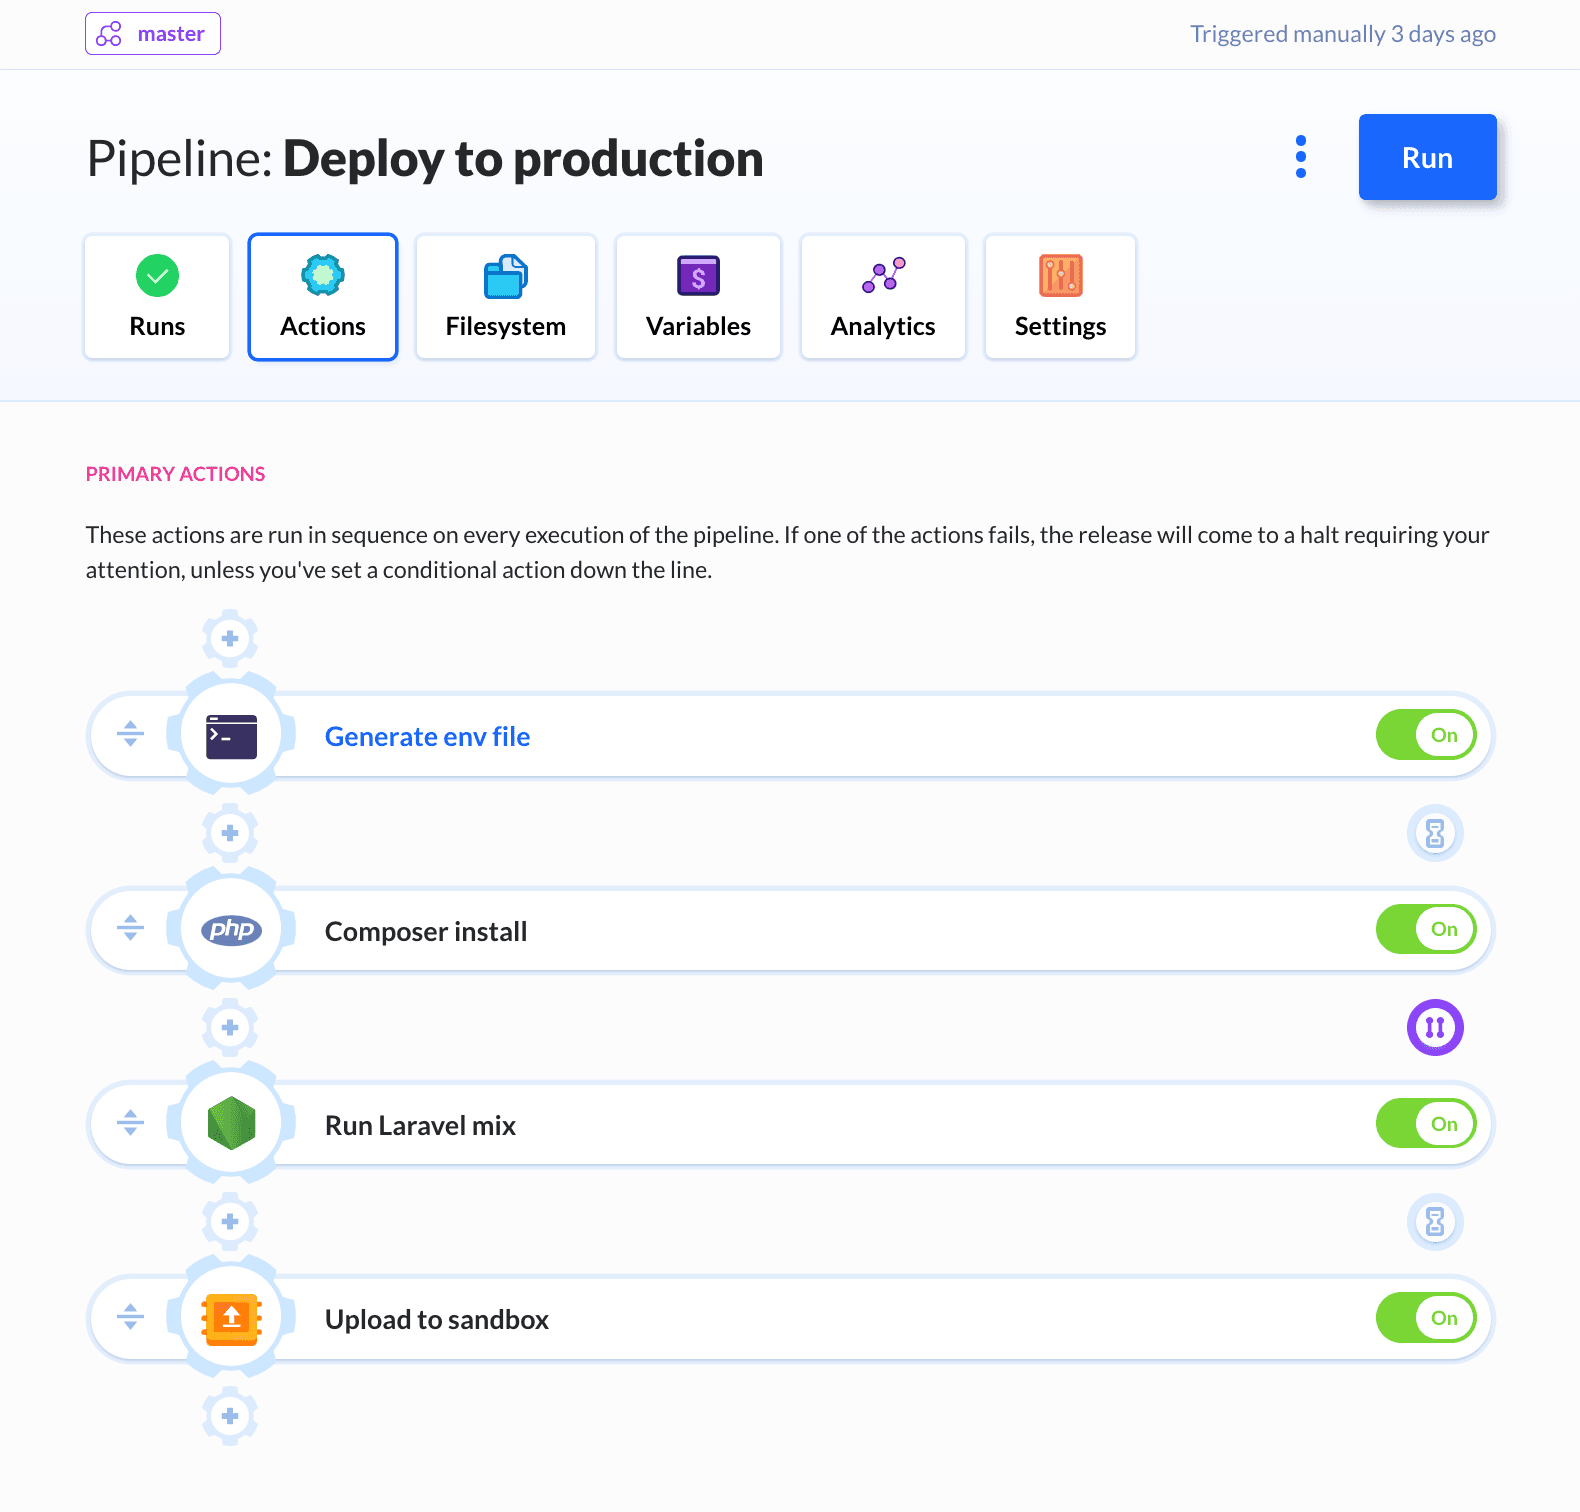This screenshot has height=1512, width=1580.
Task: Turn off the Composer install action
Action: [1426, 929]
